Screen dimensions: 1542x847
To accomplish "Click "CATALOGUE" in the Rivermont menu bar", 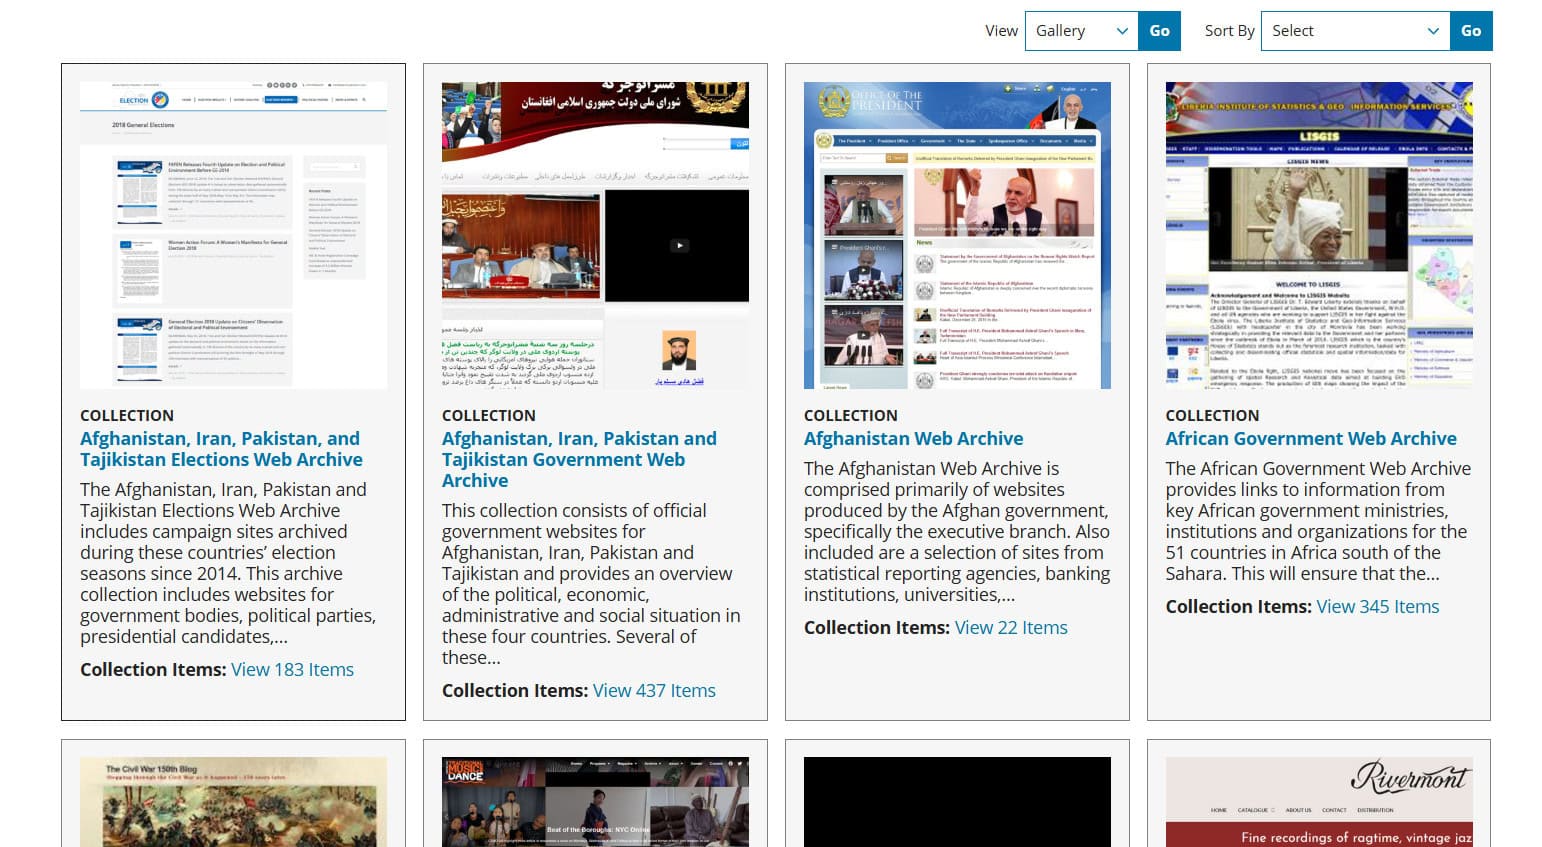I will coord(1253,810).
